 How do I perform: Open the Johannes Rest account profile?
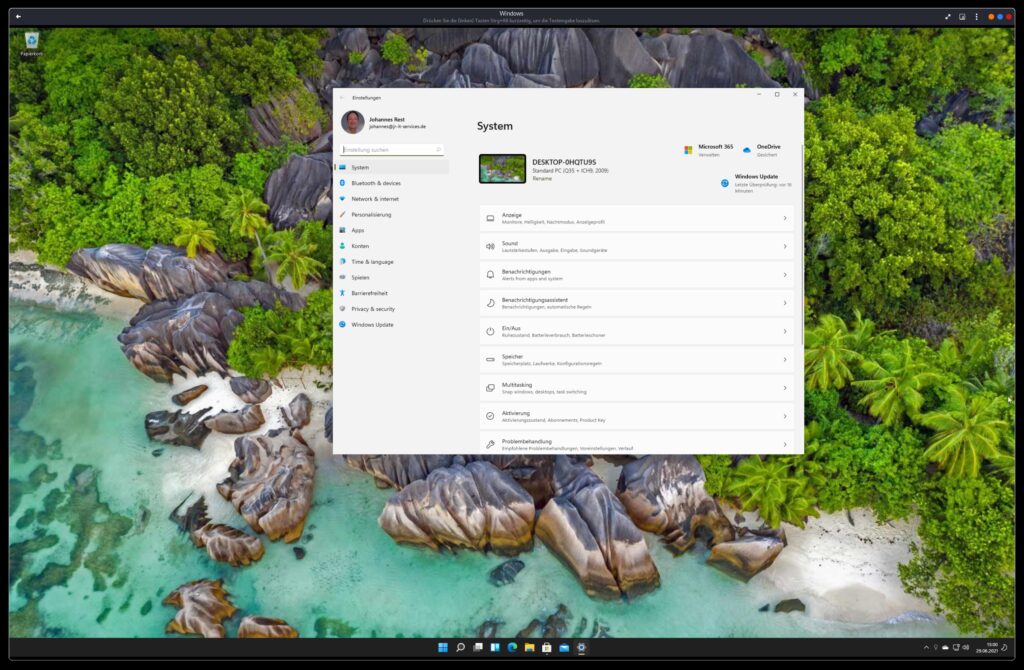pyautogui.click(x=385, y=122)
